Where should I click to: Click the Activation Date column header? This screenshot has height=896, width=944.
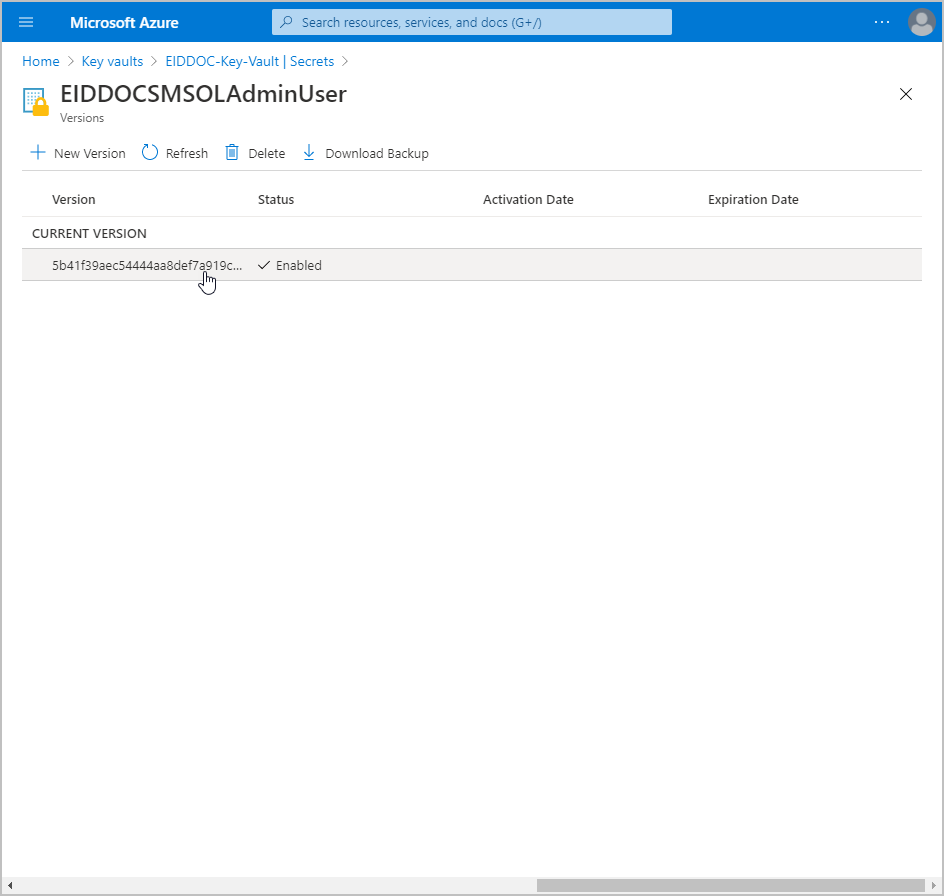point(528,199)
